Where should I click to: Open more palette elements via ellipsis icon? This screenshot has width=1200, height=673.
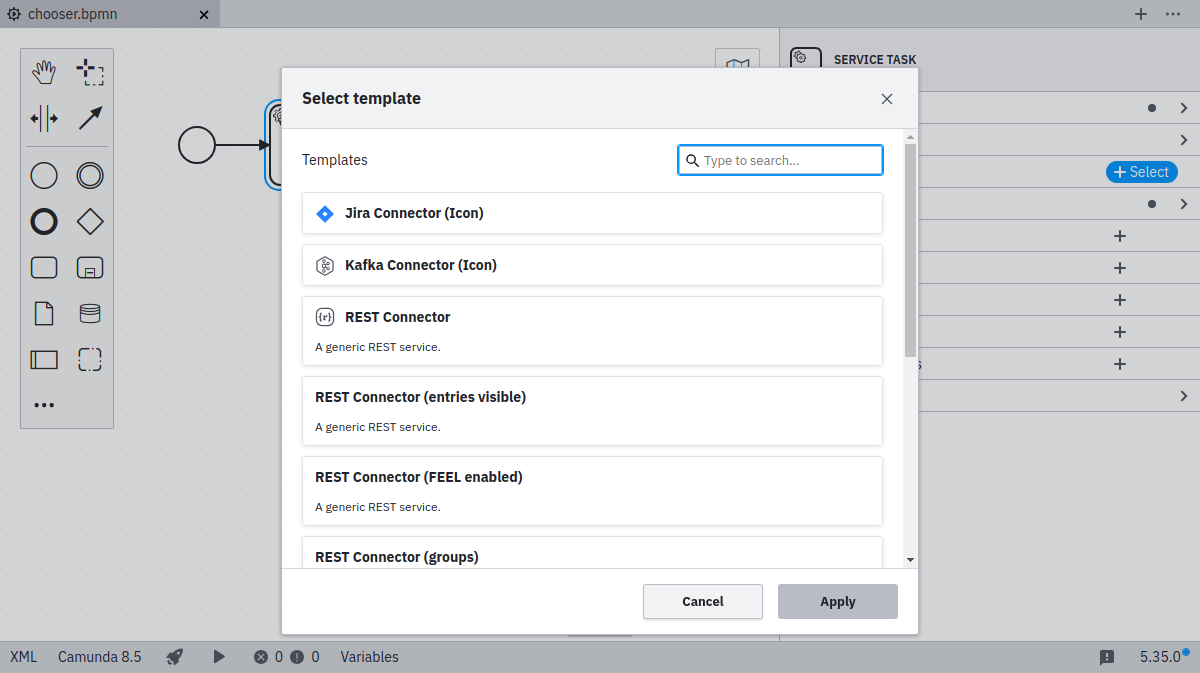(x=44, y=404)
